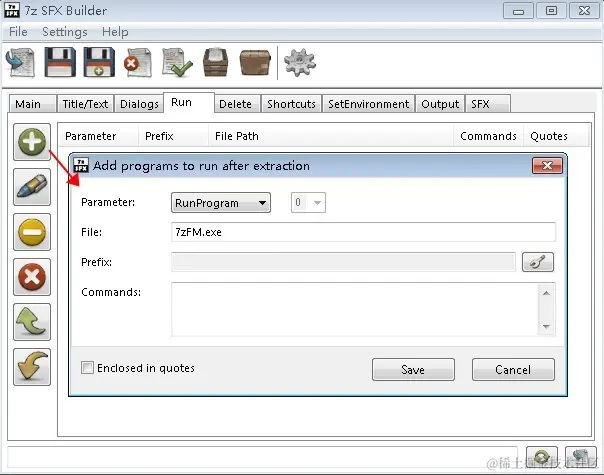Minimize the 7z SFX Builder window
The image size is (604, 475).
(518, 11)
